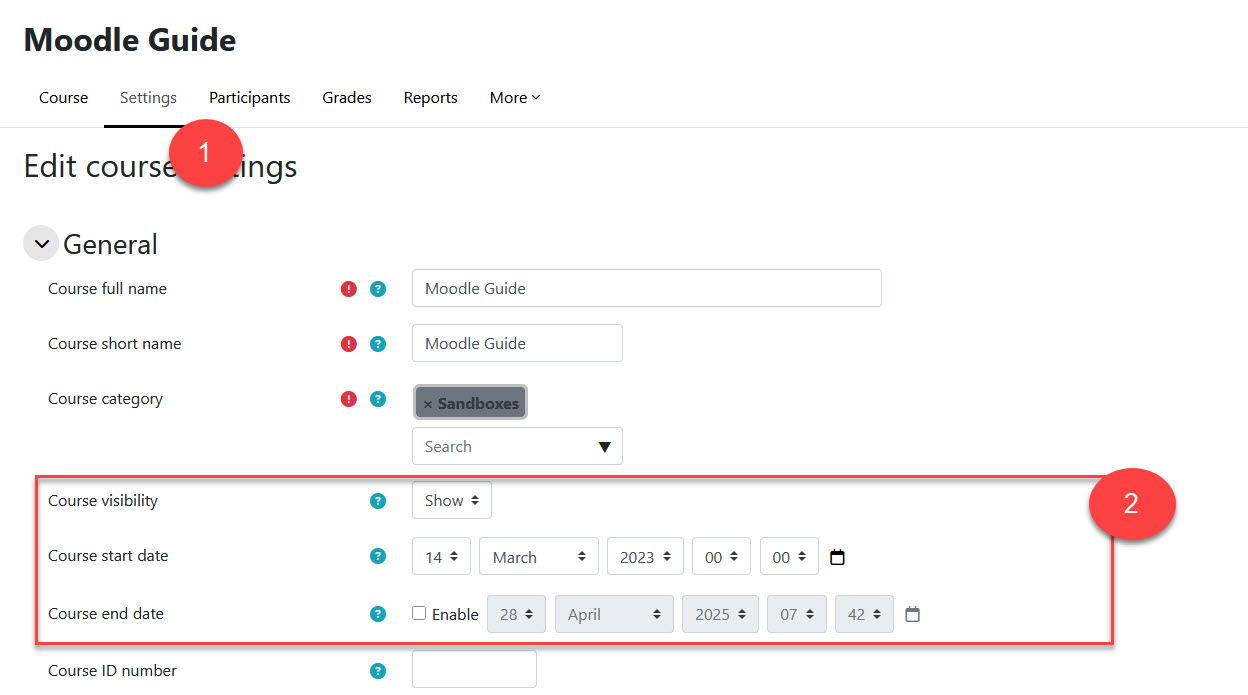Remove the Sandboxes category tag

[x=428, y=404]
